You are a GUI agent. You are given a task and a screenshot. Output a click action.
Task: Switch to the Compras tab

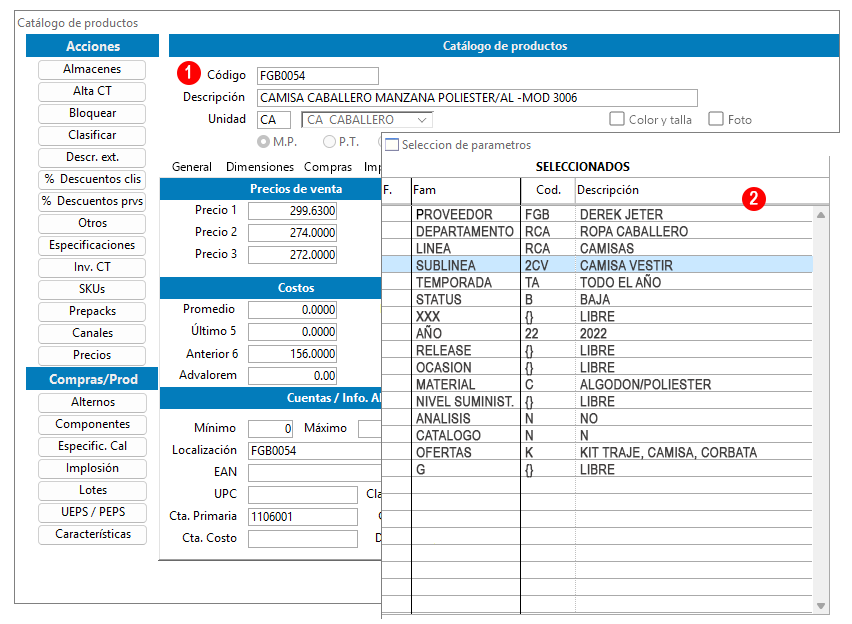pyautogui.click(x=328, y=167)
